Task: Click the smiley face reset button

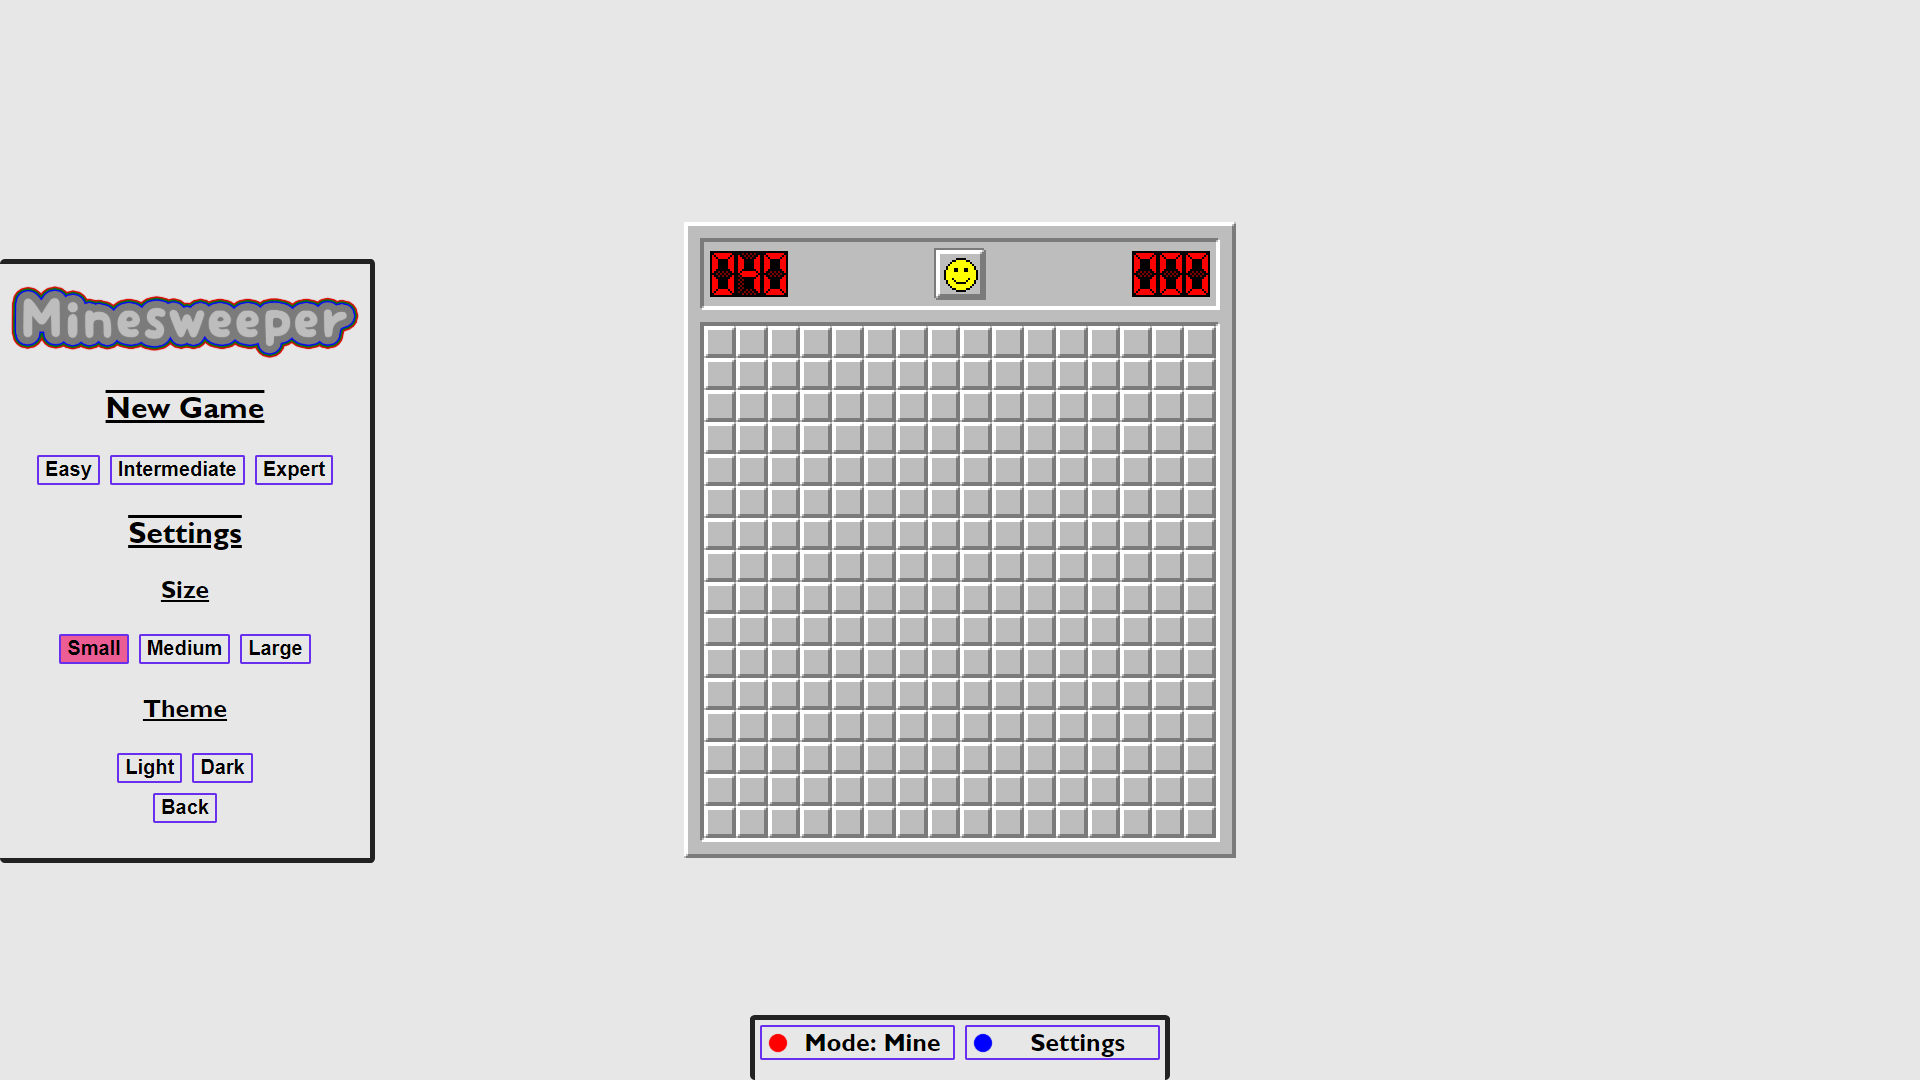Action: point(960,273)
